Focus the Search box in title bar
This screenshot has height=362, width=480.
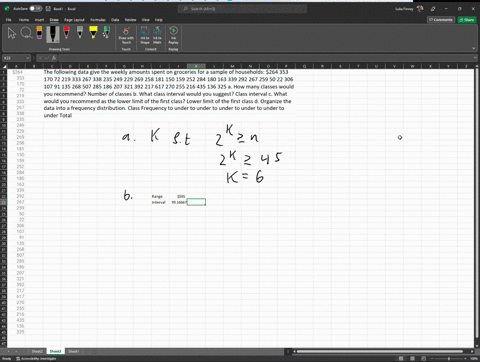click(x=242, y=9)
